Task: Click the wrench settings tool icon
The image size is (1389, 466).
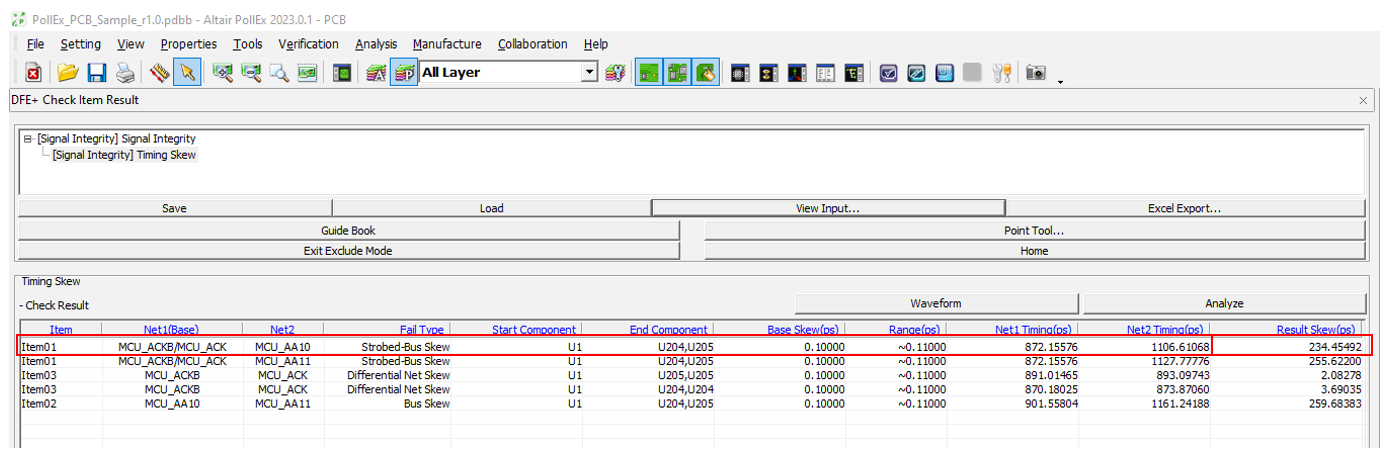Action: click(x=1003, y=73)
